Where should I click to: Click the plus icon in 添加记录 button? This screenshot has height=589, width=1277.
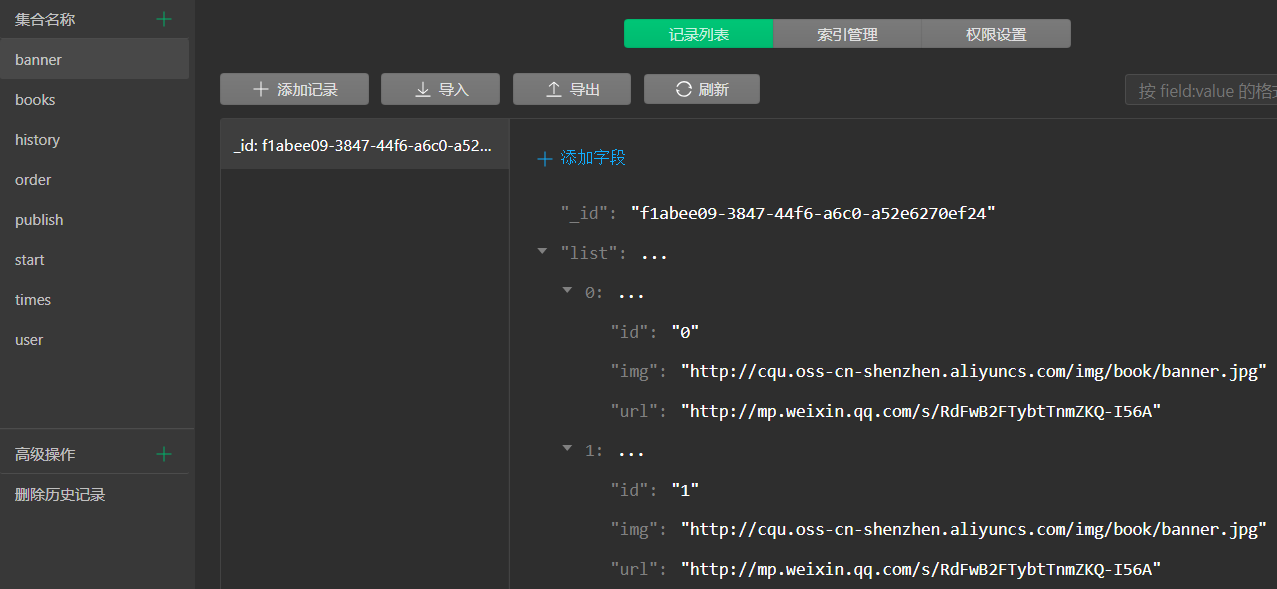[261, 89]
